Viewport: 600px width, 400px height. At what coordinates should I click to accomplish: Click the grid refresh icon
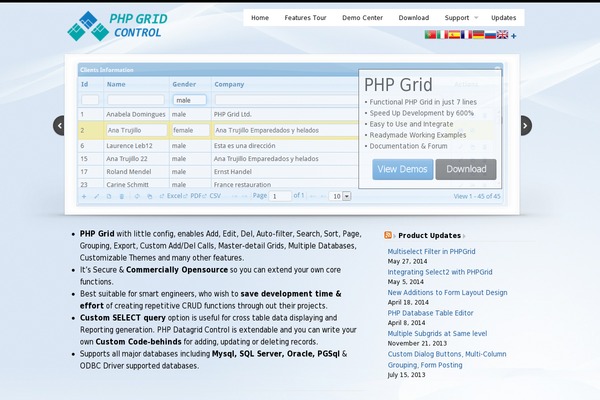click(137, 196)
